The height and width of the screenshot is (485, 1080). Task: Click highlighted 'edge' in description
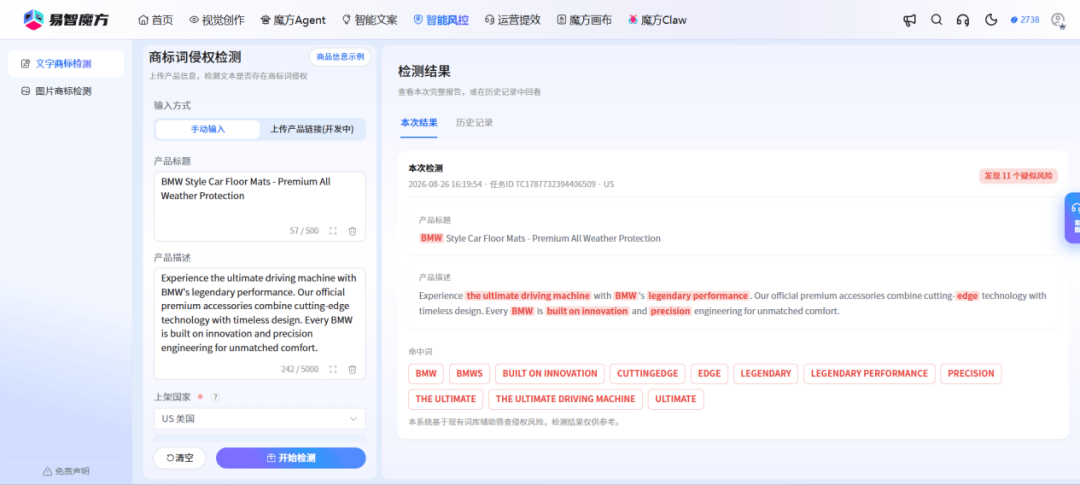coord(967,296)
